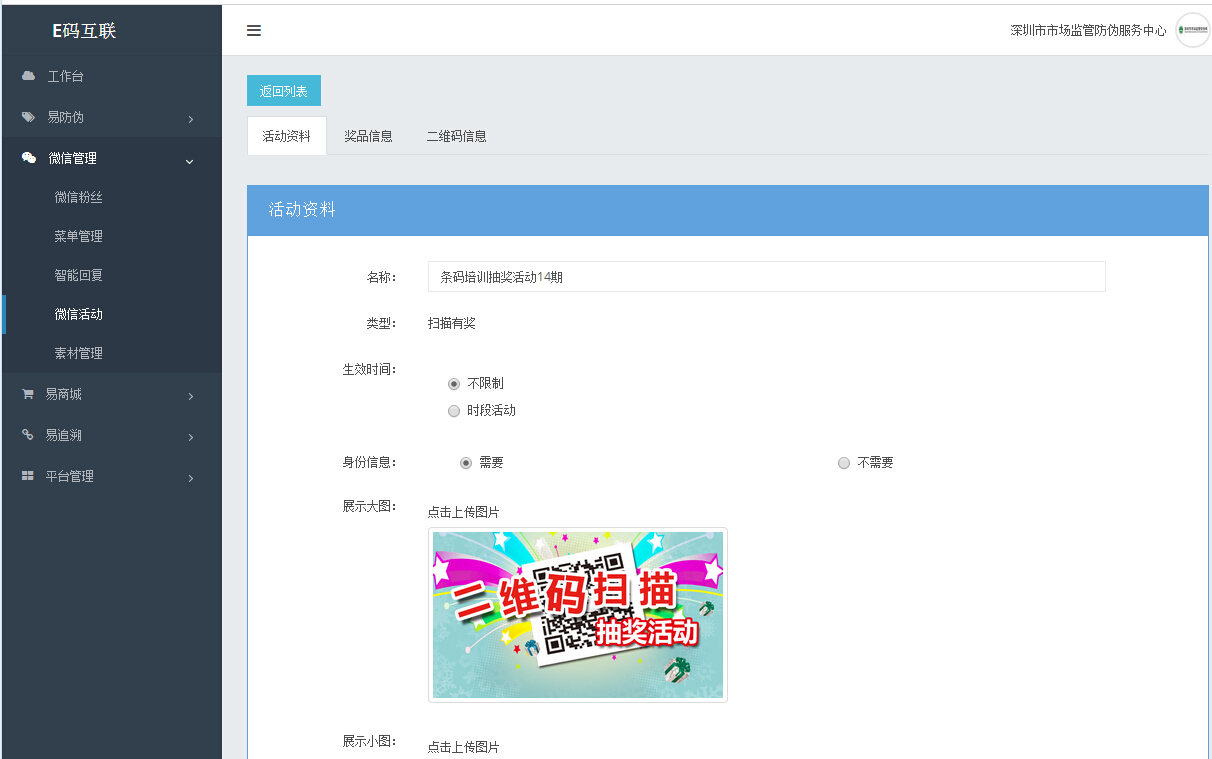Click the 名称 text input field
Screen dimensions: 1212x759
pyautogui.click(x=766, y=277)
